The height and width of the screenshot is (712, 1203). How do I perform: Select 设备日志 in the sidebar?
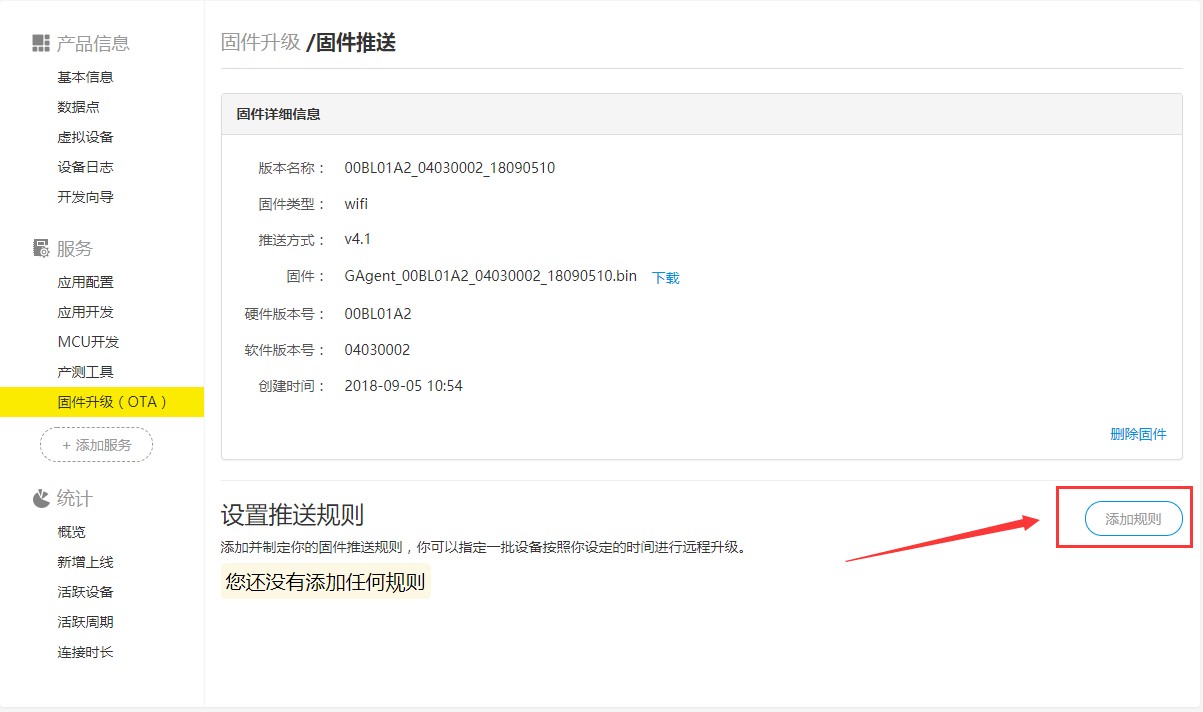(85, 167)
